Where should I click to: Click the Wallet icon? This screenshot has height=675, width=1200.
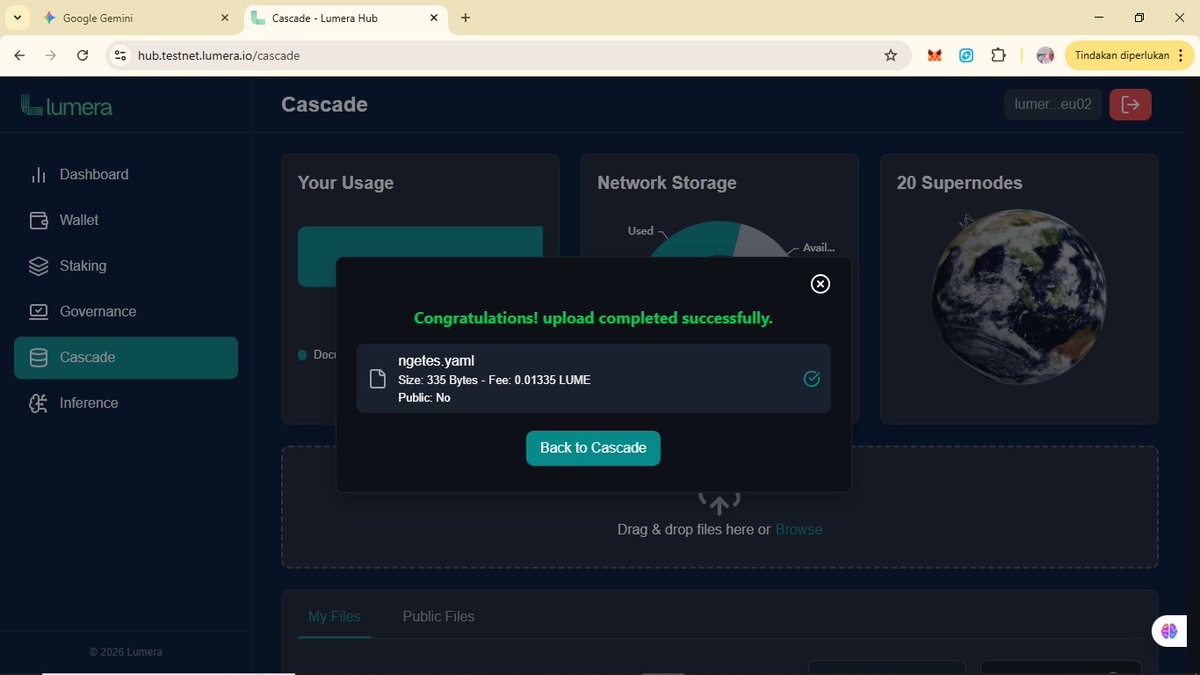39,220
